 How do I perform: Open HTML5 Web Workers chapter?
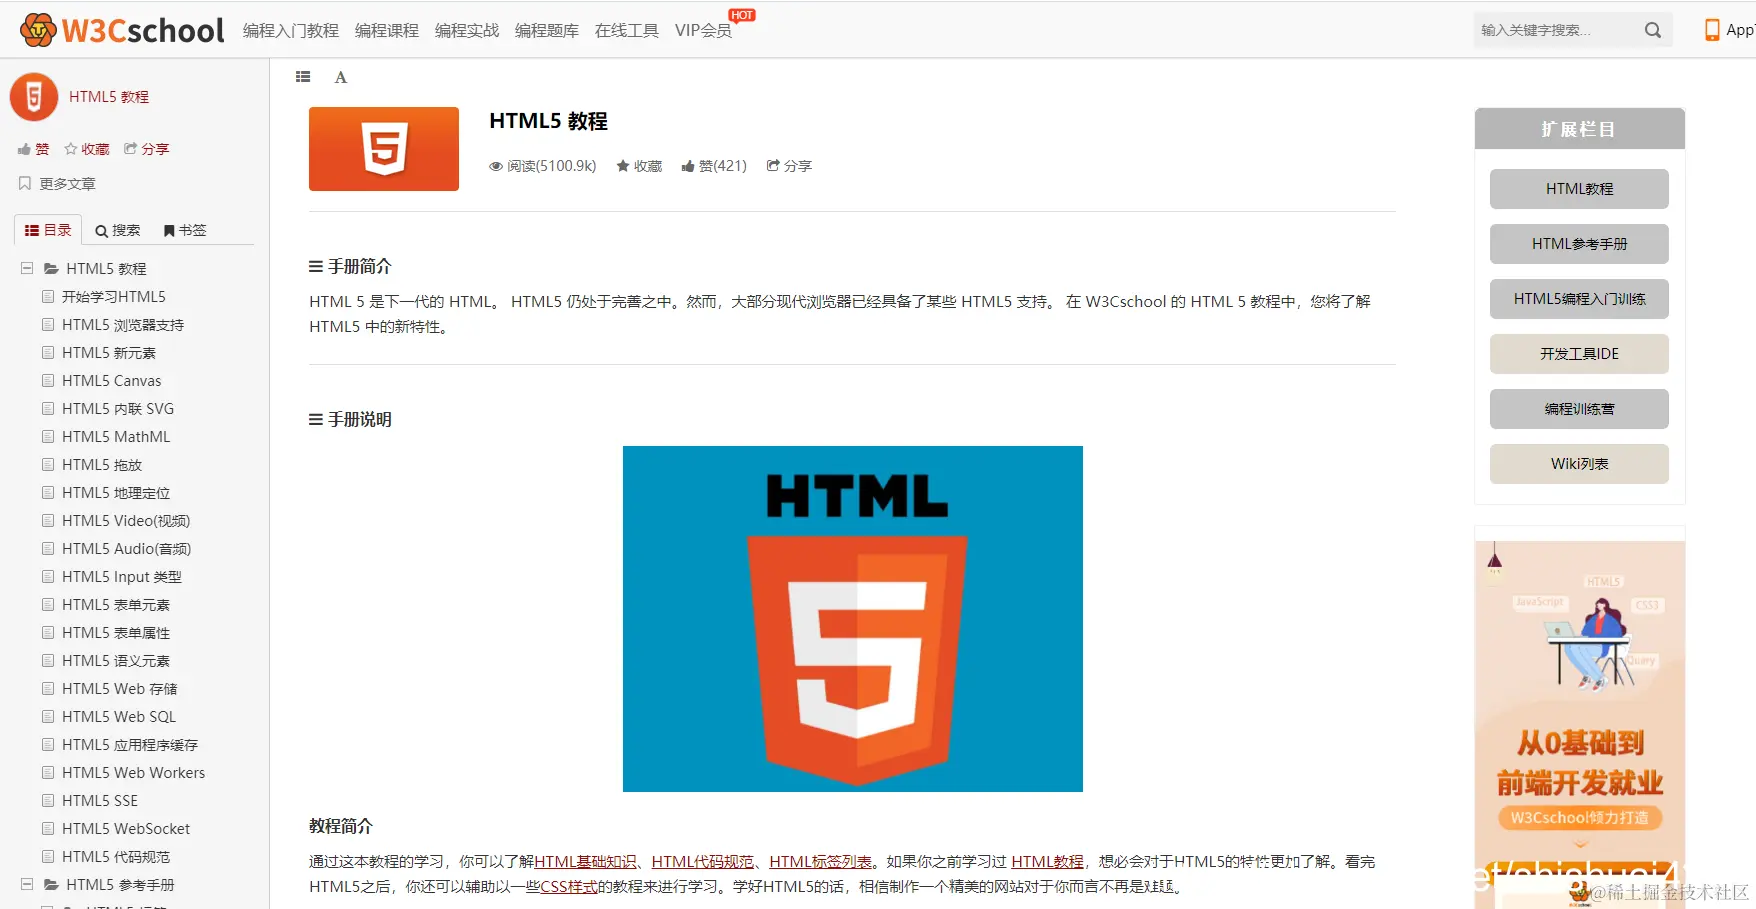click(x=134, y=773)
